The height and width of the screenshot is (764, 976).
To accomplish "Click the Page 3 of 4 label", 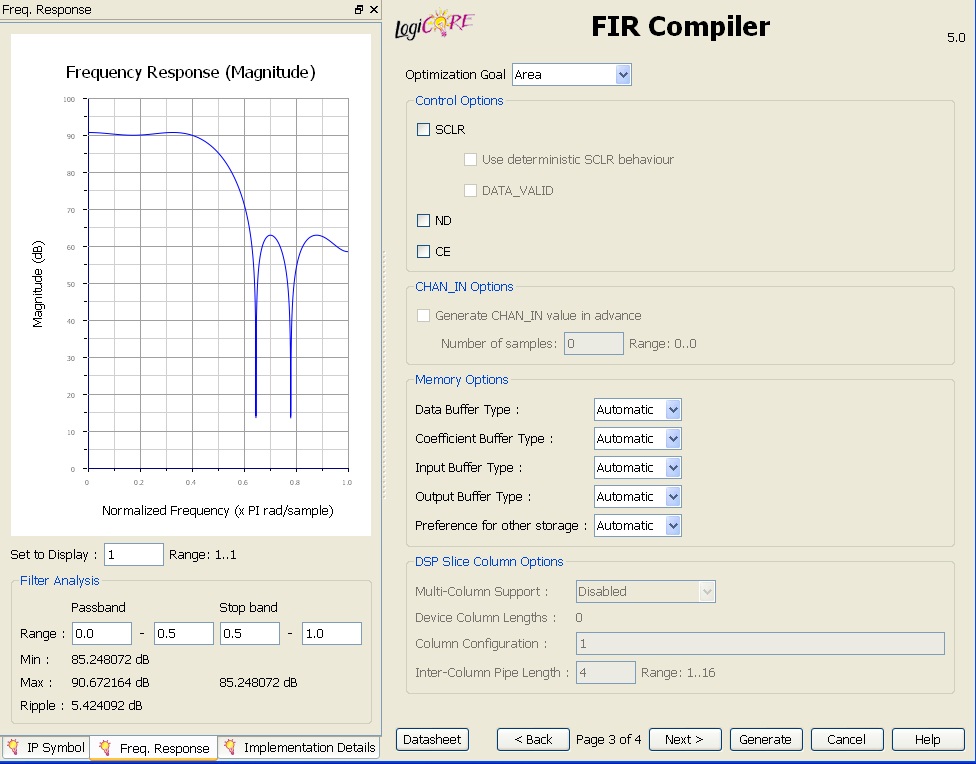I will pyautogui.click(x=609, y=740).
